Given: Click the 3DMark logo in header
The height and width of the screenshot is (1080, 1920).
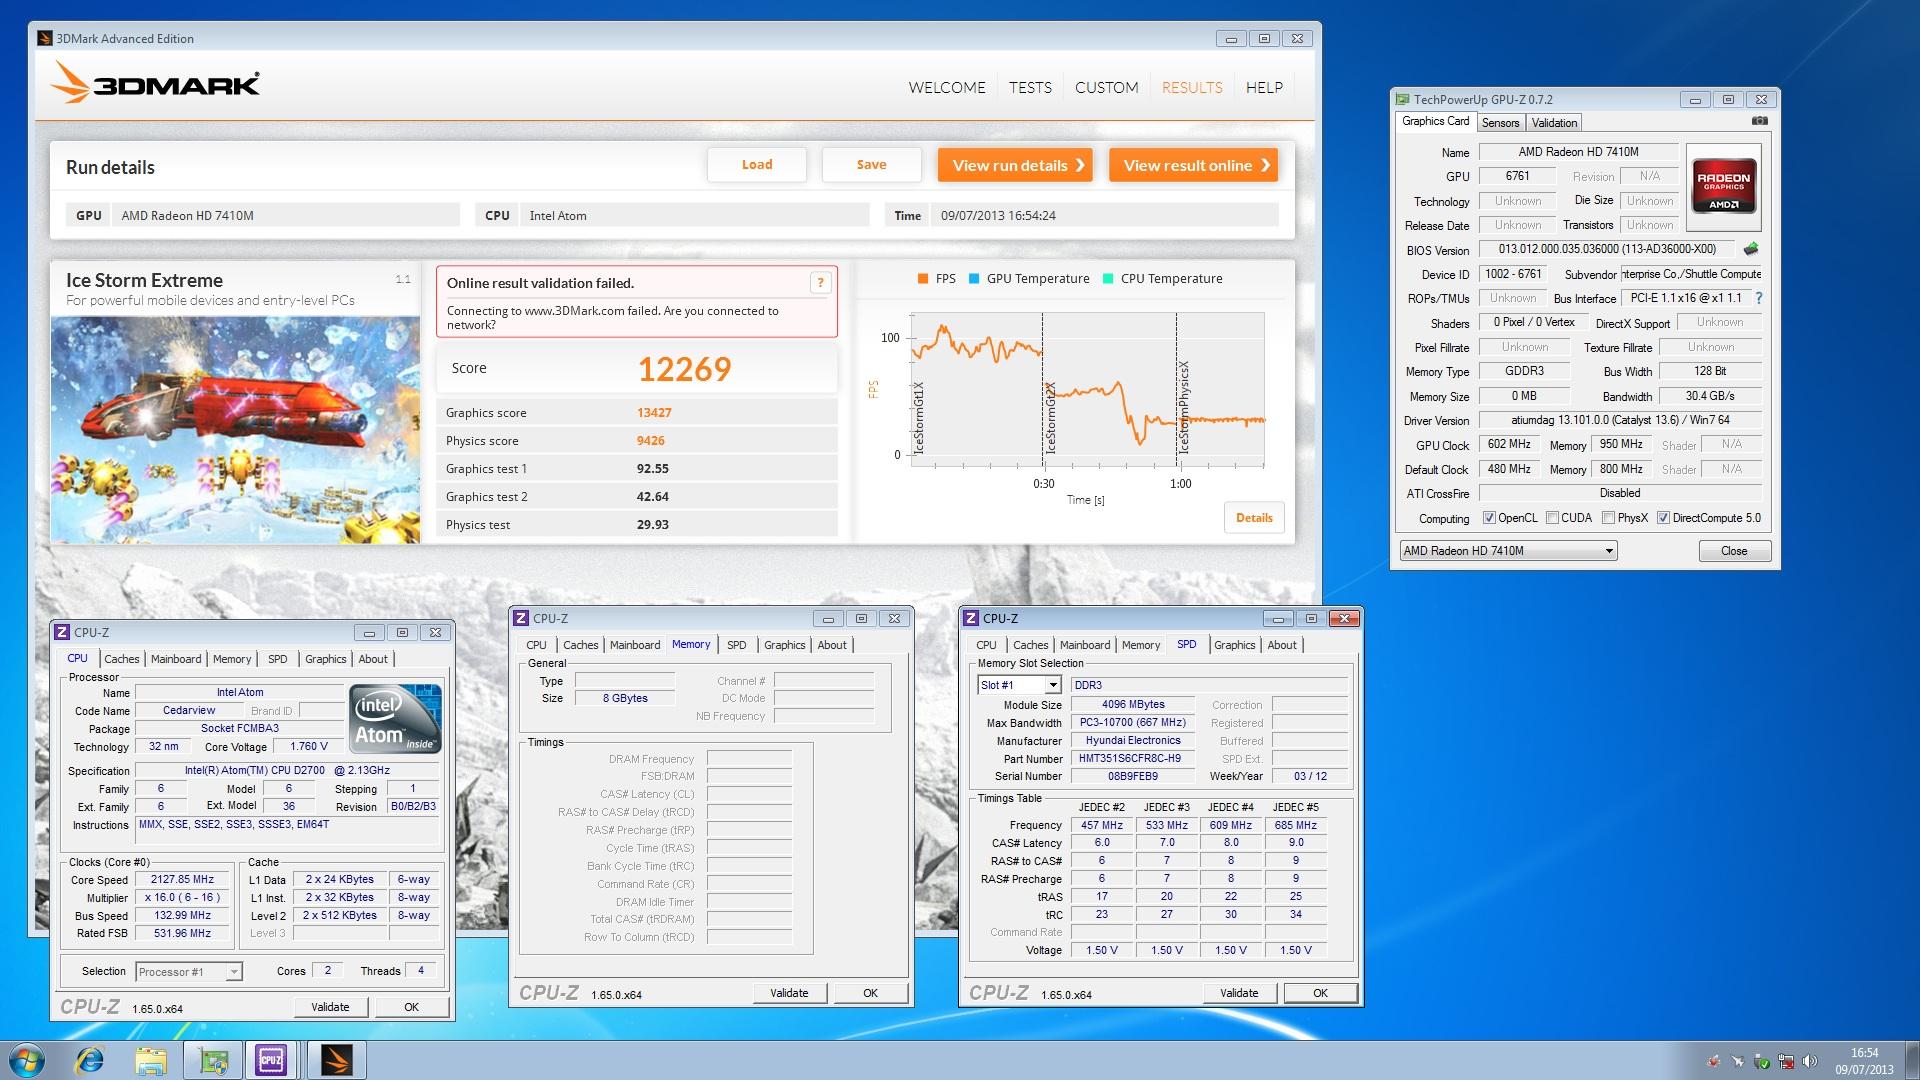Looking at the screenshot, I should (156, 83).
